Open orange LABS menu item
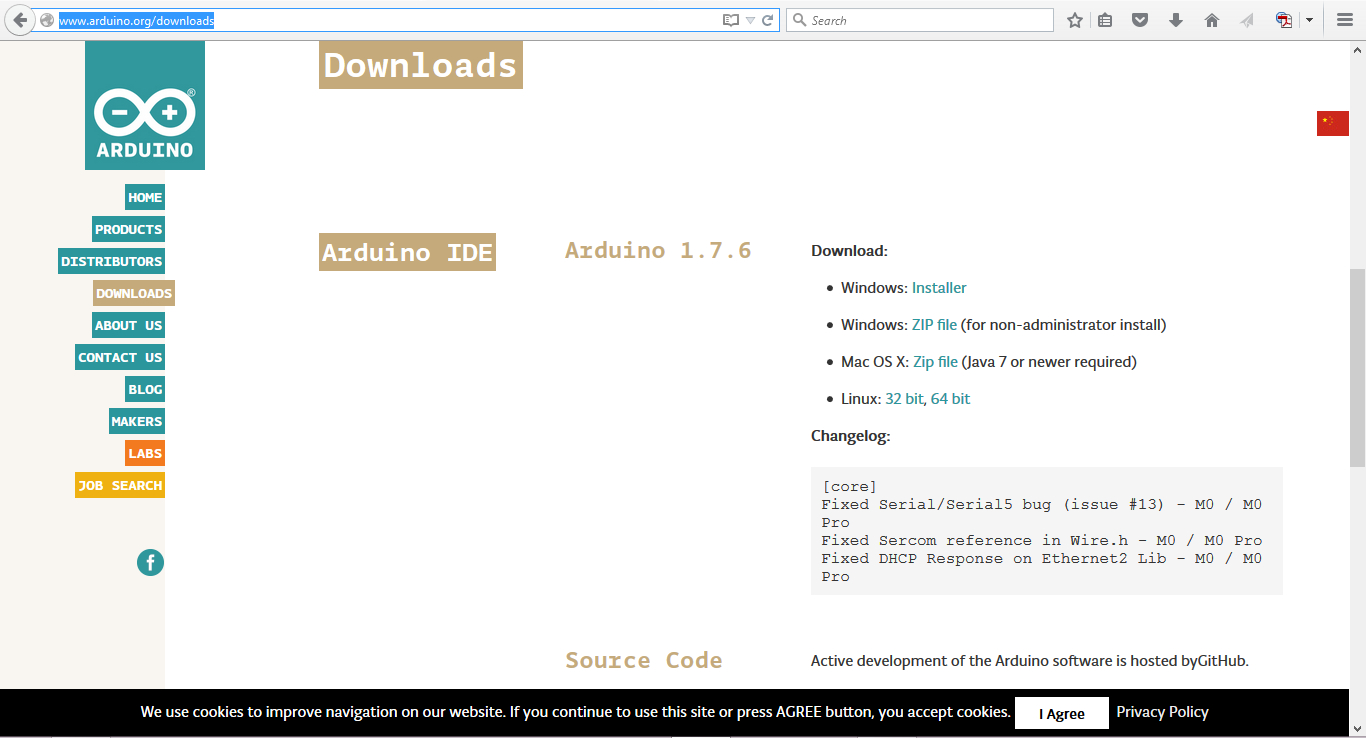Viewport: 1366px width, 738px height. pyautogui.click(x=145, y=453)
